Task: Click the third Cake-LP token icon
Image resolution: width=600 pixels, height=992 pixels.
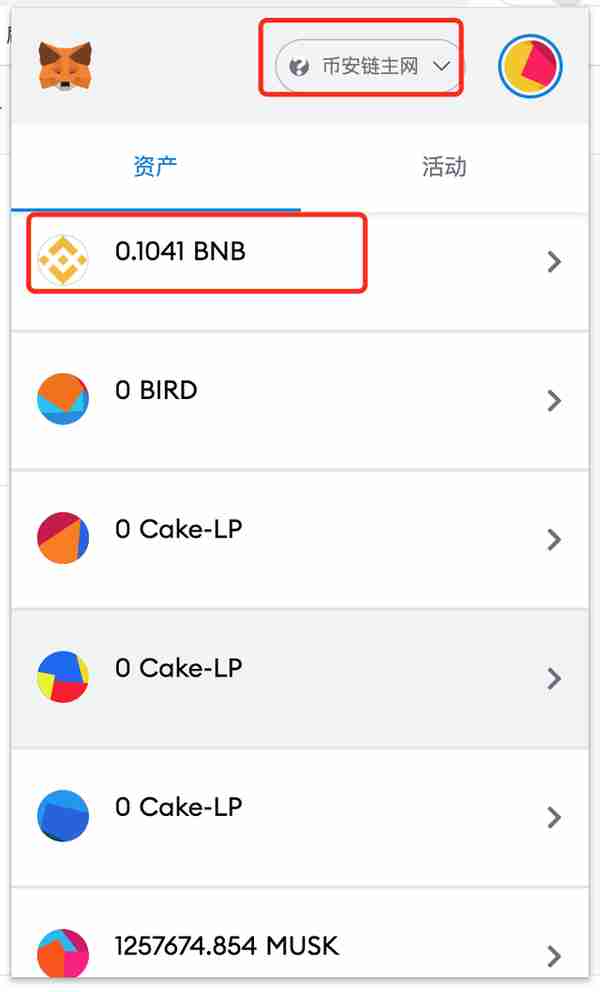Action: pyautogui.click(x=63, y=816)
